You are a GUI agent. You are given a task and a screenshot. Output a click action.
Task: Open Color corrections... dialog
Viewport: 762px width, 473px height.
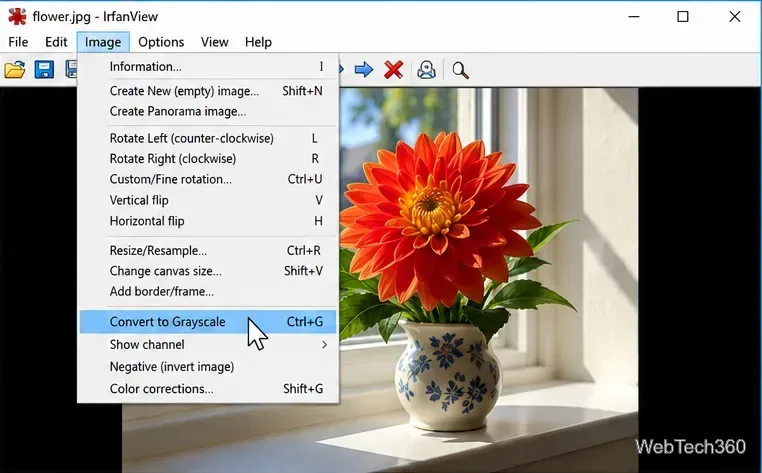pyautogui.click(x=208, y=389)
